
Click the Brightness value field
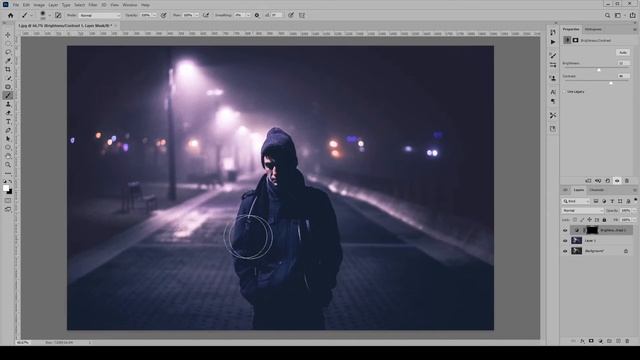point(623,63)
